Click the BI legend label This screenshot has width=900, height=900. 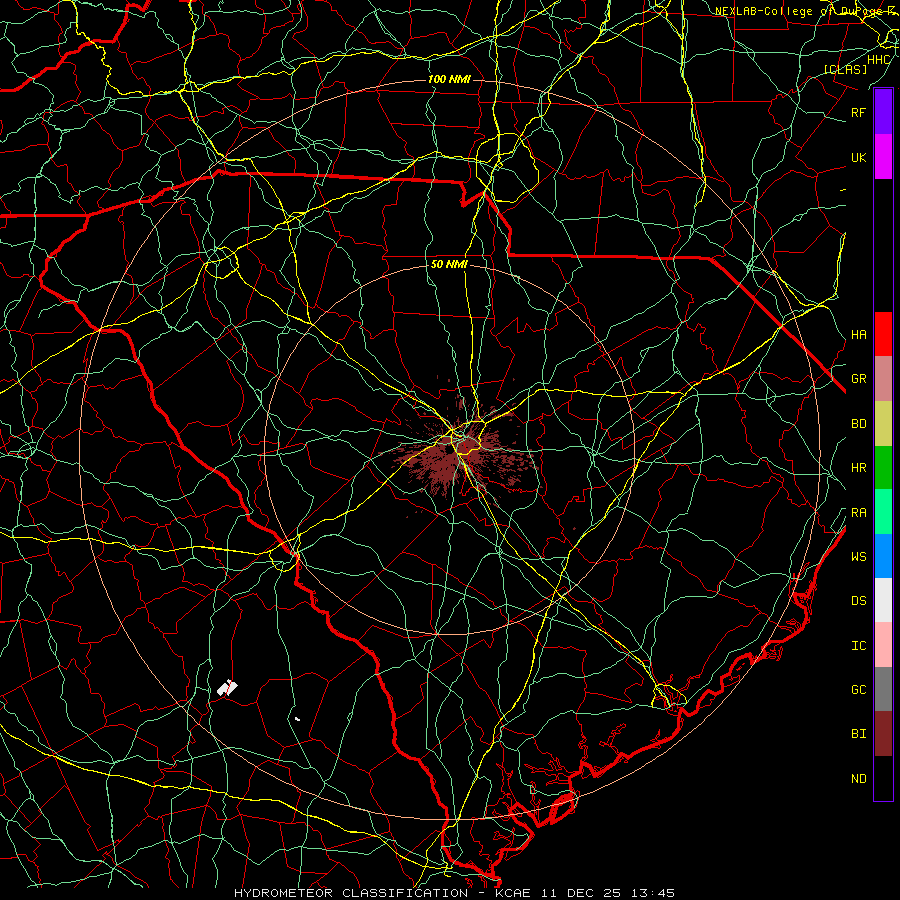click(x=858, y=734)
